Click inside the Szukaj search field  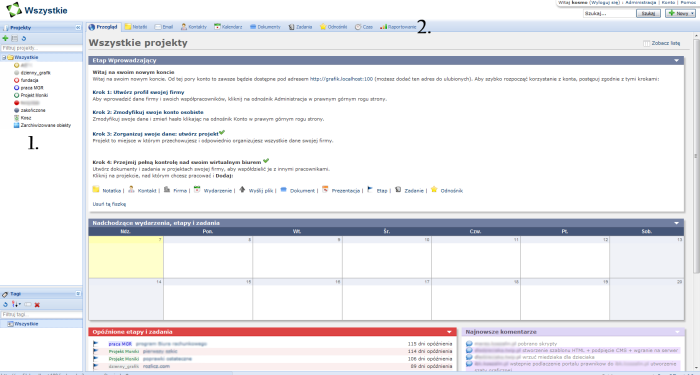609,13
